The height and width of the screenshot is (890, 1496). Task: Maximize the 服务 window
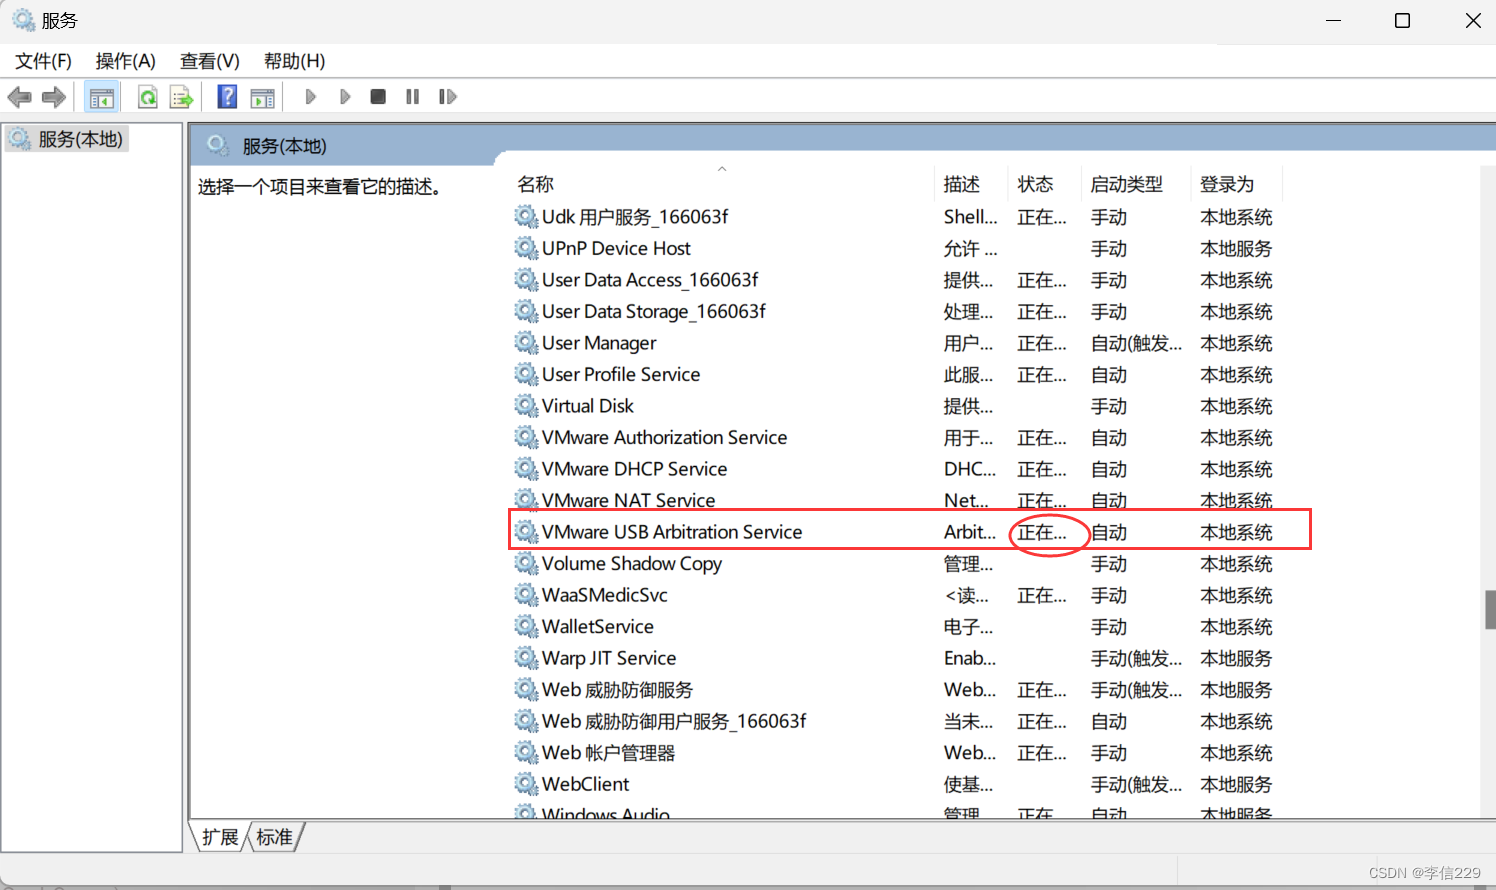click(1402, 21)
